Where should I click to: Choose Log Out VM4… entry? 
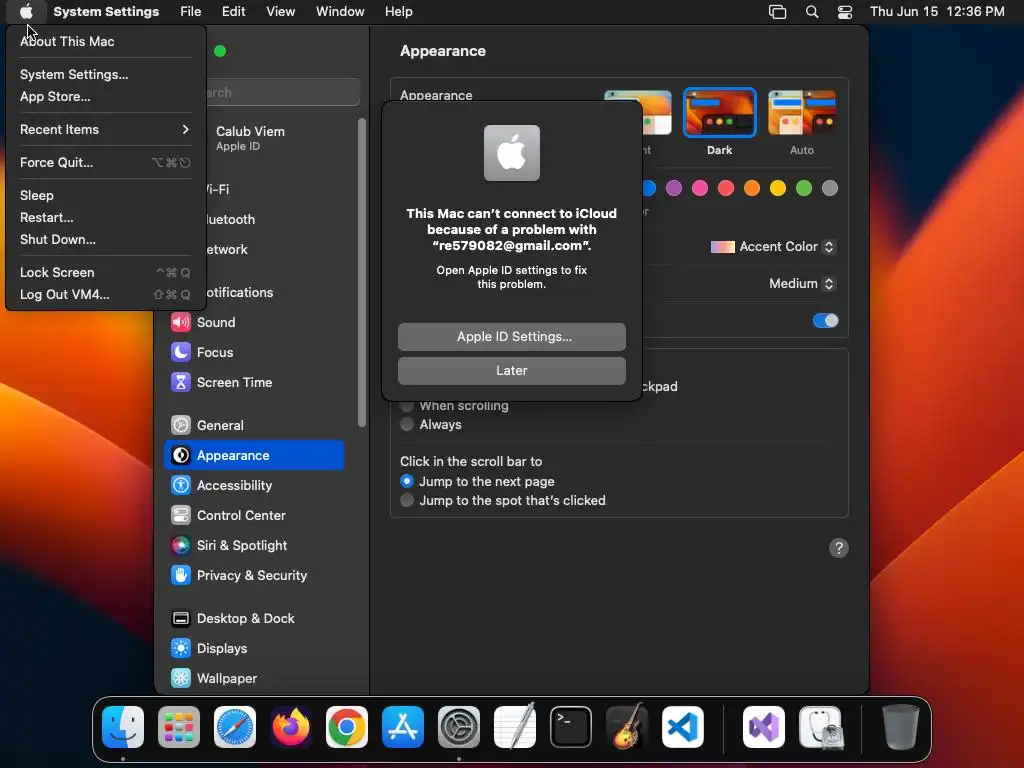(105, 295)
